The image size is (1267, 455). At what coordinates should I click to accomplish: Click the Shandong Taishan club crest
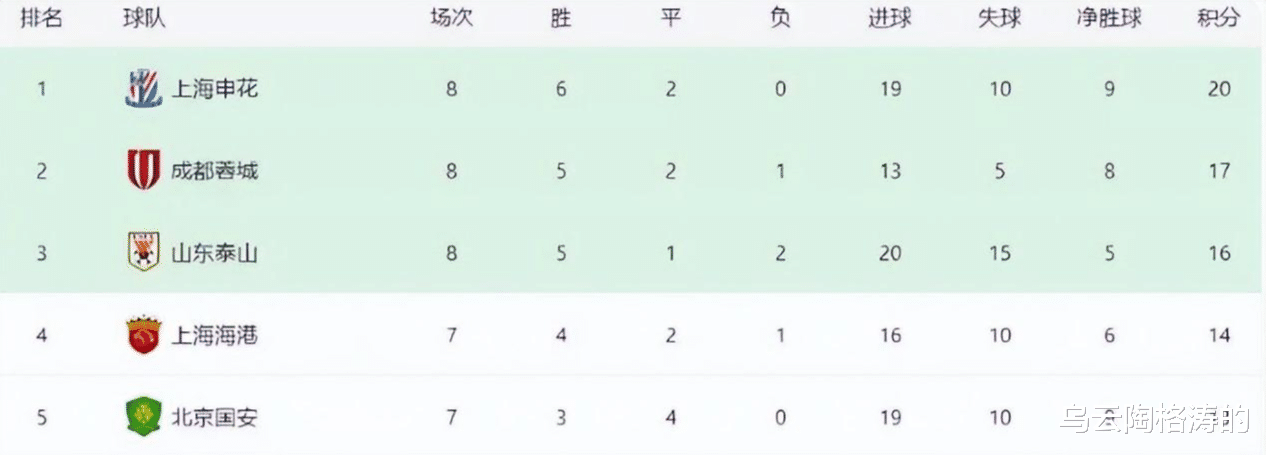point(143,253)
